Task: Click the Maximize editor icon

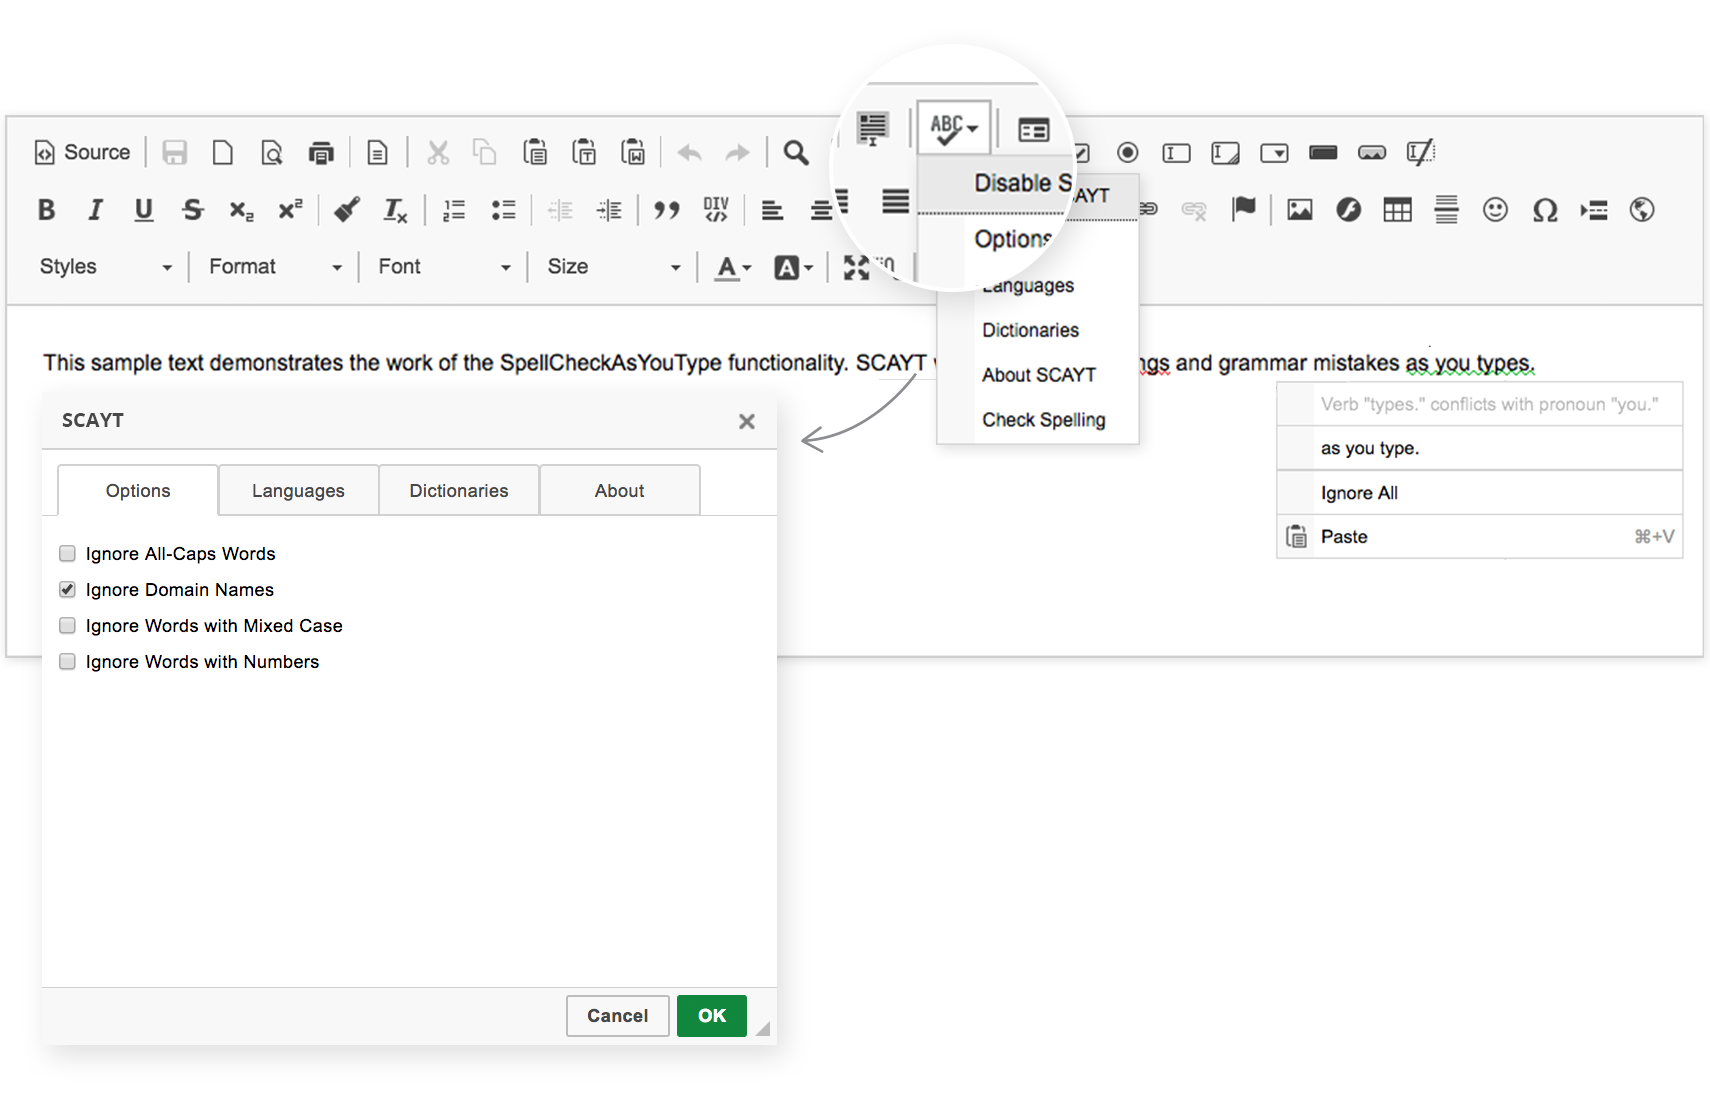Action: coord(857,267)
